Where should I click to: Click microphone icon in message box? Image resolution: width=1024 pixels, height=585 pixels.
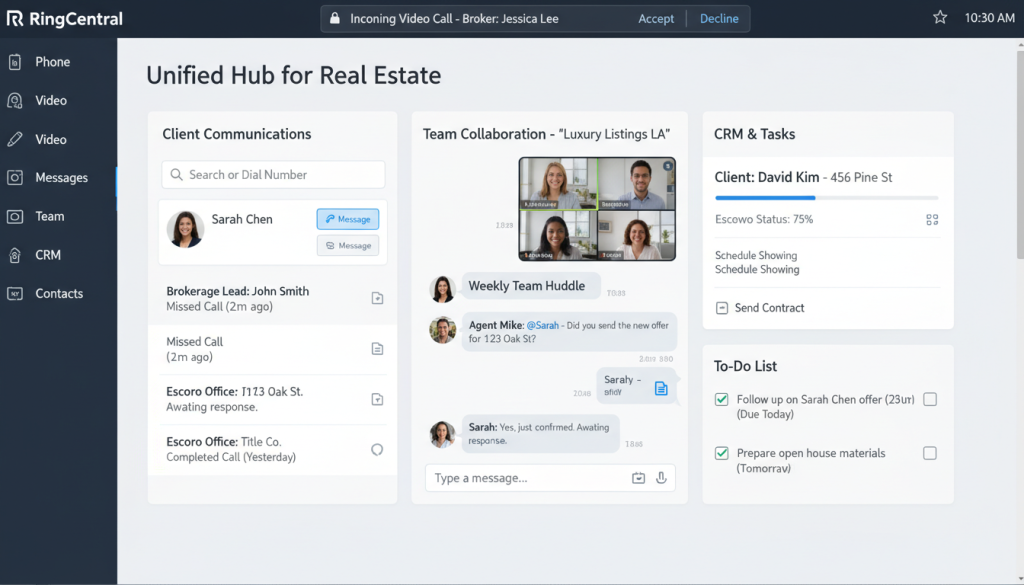tap(661, 478)
